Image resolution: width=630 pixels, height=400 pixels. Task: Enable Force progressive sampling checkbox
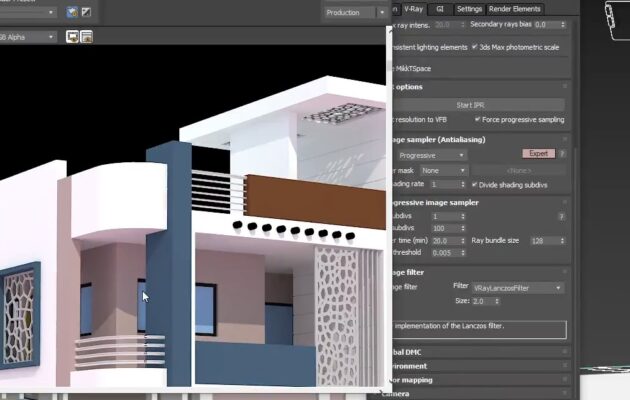478,119
